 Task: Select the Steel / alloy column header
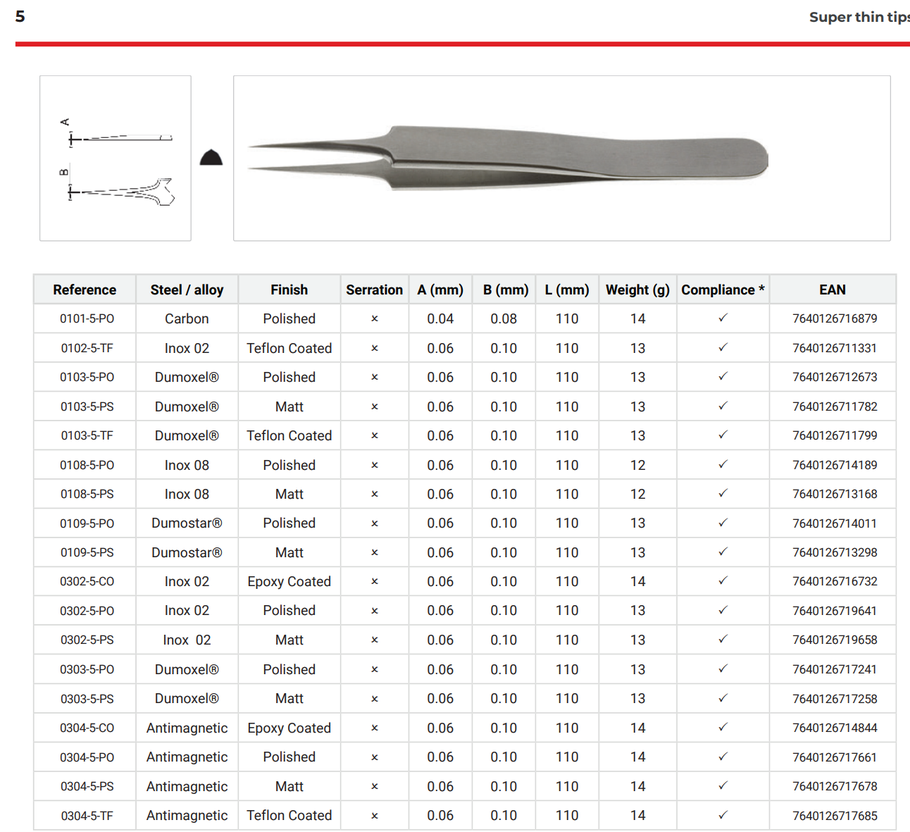tap(187, 290)
